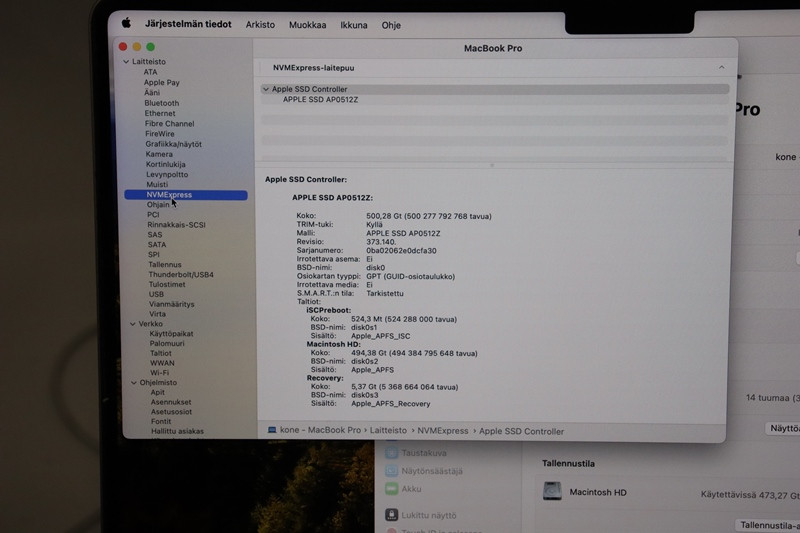The width and height of the screenshot is (800, 533).
Task: Select Ethernet in the sidebar
Action: [160, 113]
